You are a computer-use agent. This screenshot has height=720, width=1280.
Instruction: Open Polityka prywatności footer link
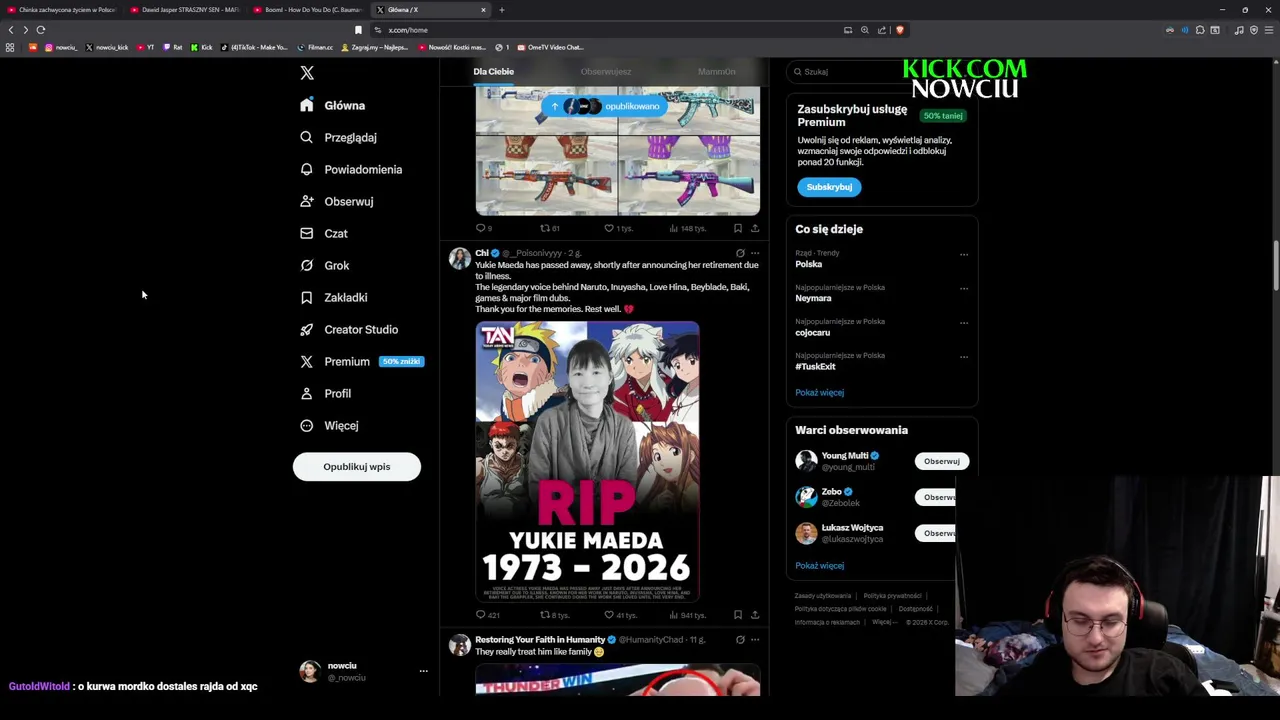[892, 596]
